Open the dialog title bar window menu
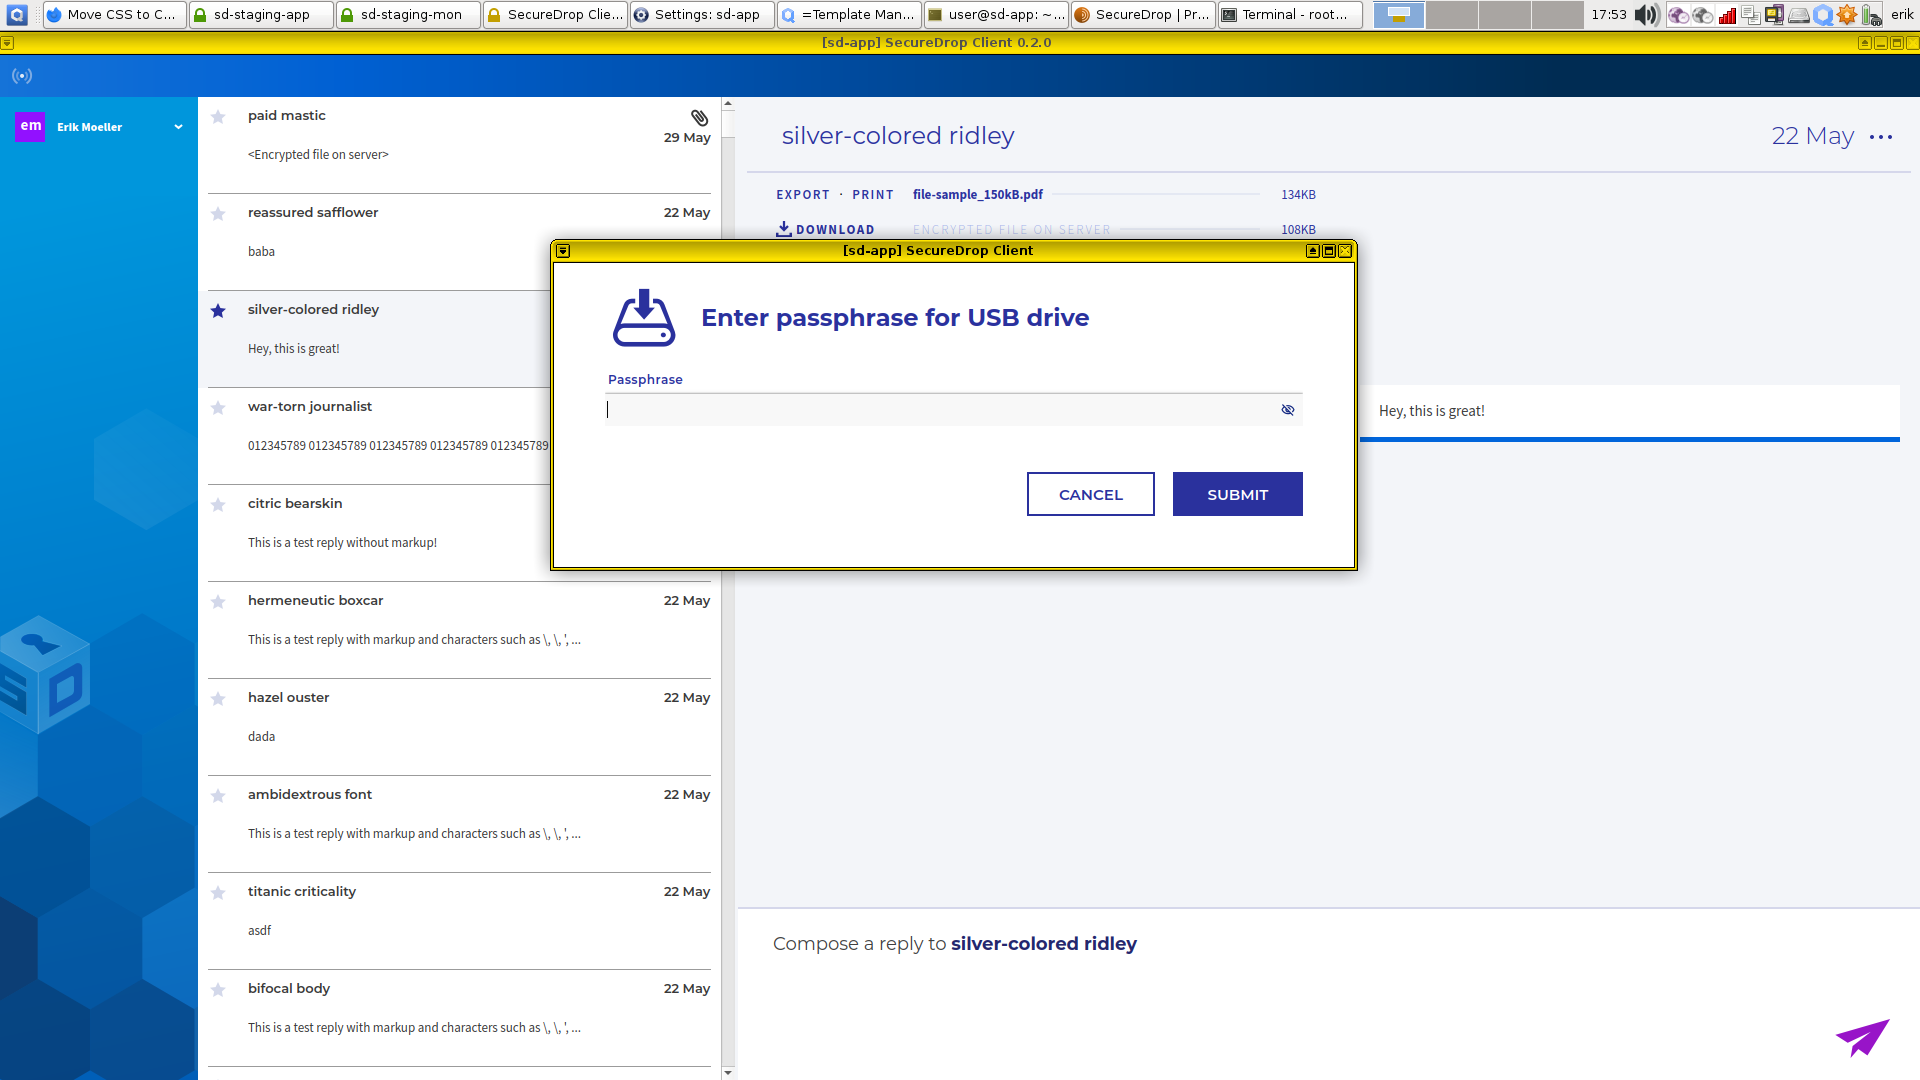The image size is (1920, 1080). pos(563,251)
